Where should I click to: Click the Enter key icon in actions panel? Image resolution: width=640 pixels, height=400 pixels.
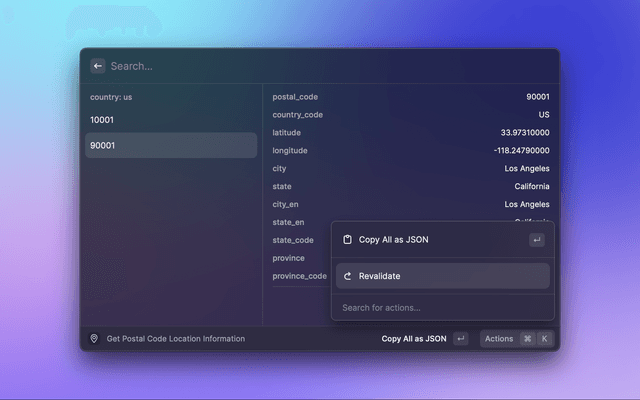[x=536, y=240]
